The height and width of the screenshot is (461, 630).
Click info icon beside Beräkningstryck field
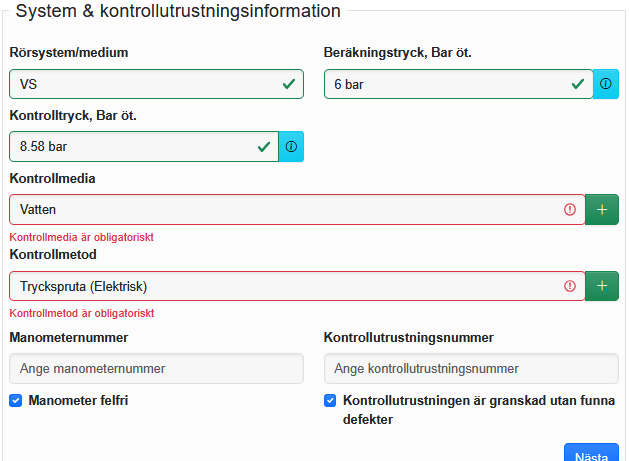[606, 84]
